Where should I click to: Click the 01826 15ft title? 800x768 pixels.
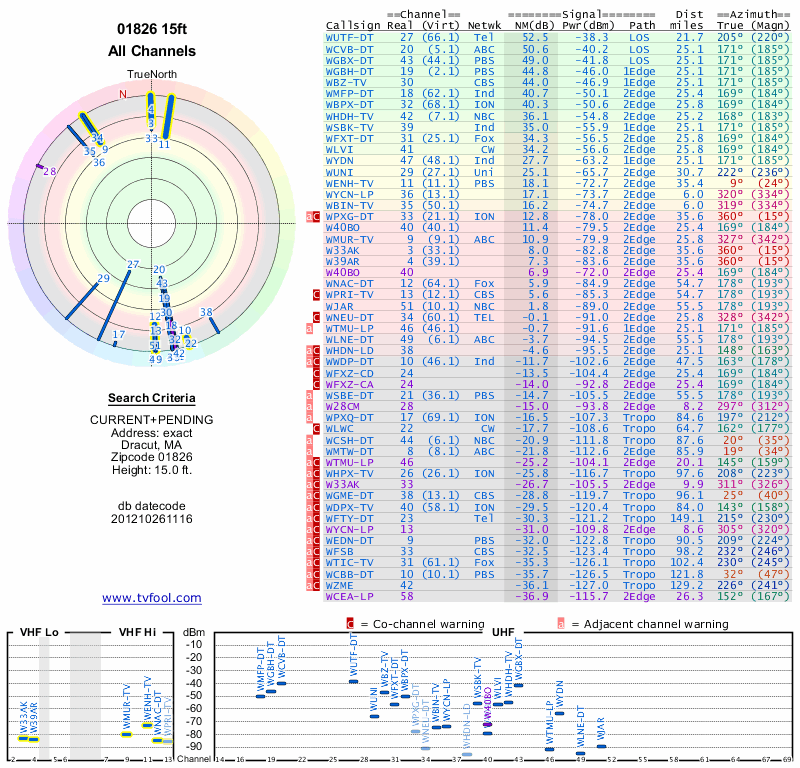click(152, 29)
